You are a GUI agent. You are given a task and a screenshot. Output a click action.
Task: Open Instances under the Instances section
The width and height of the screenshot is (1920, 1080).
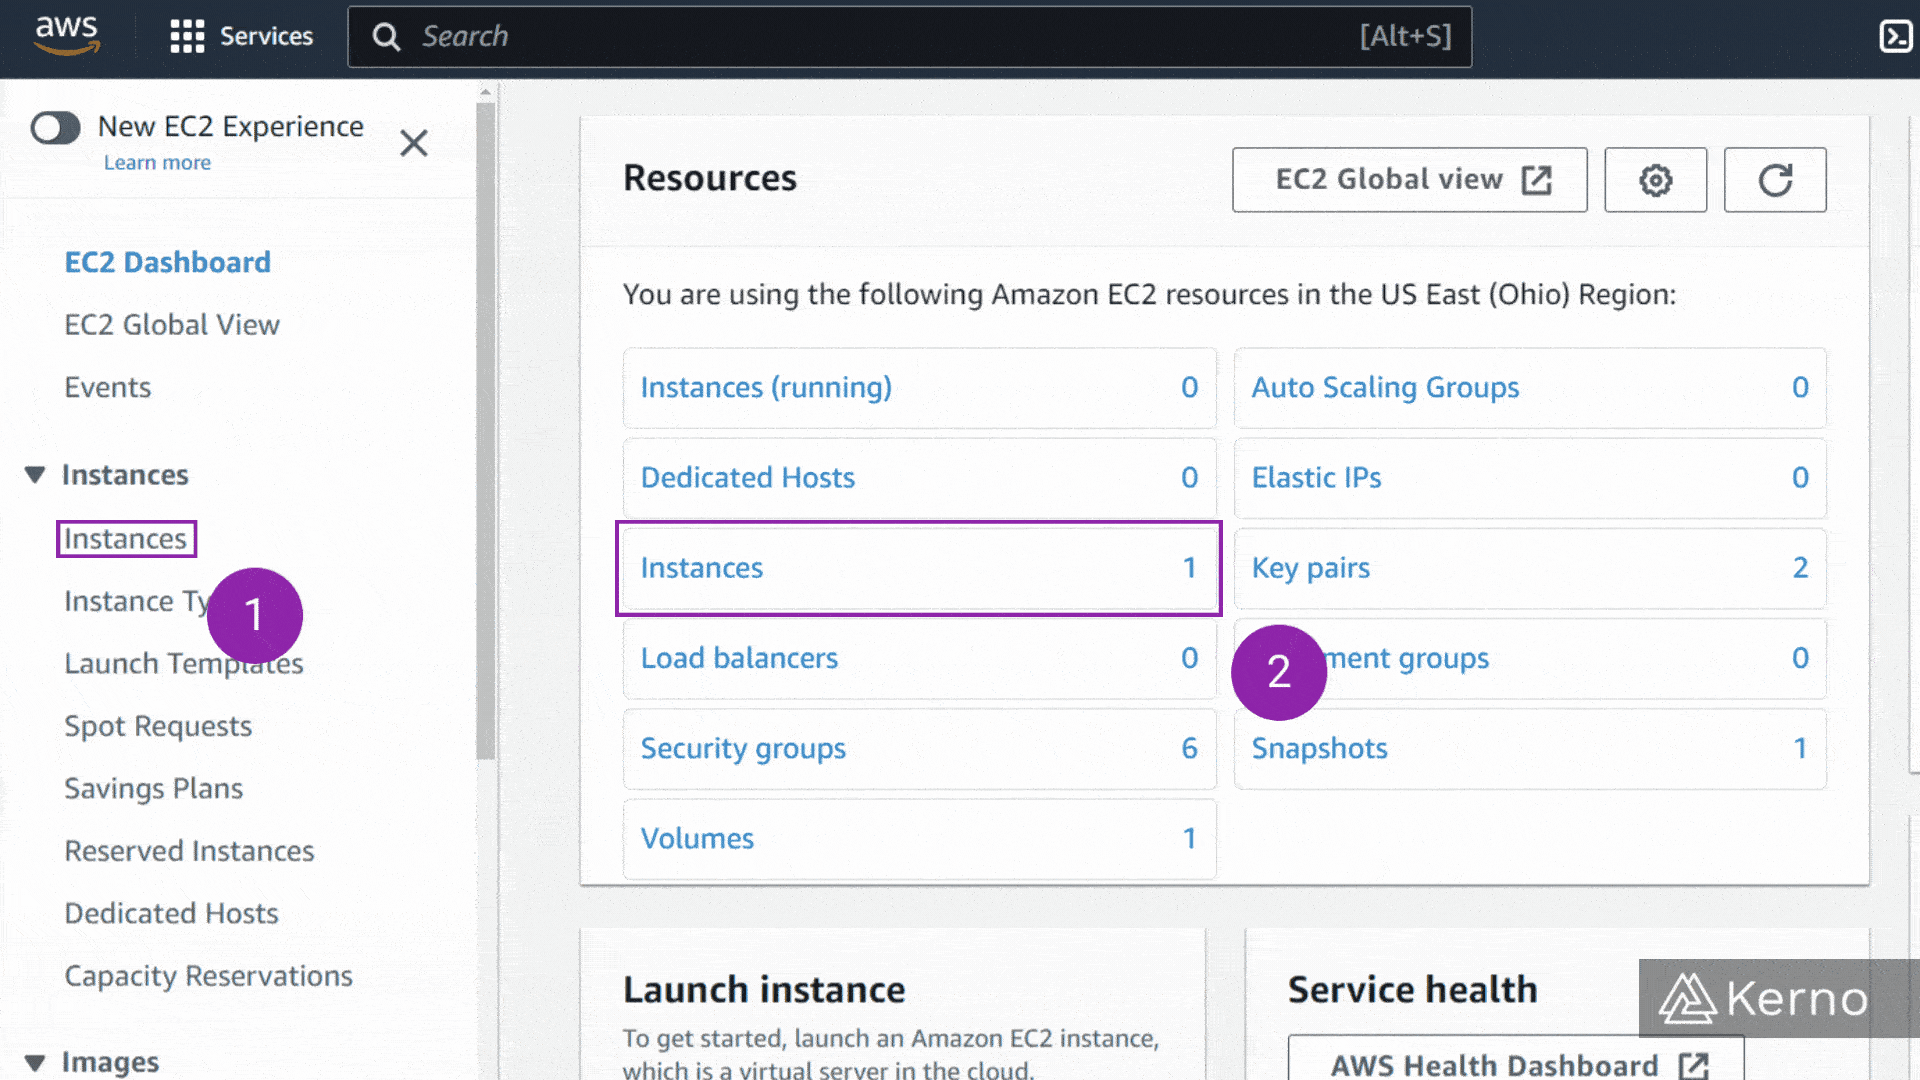[126, 539]
